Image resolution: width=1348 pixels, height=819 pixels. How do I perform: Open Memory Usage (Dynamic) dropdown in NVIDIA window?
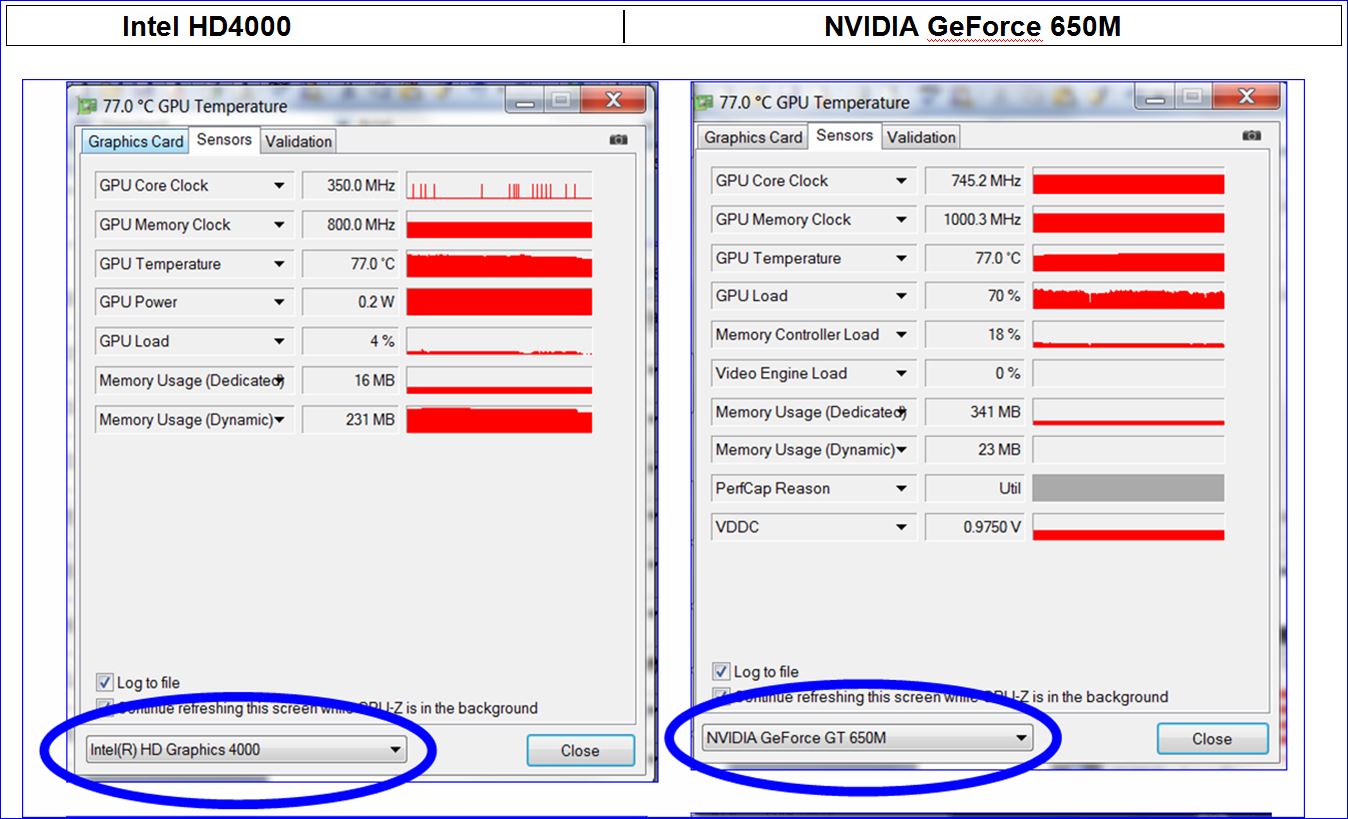901,450
